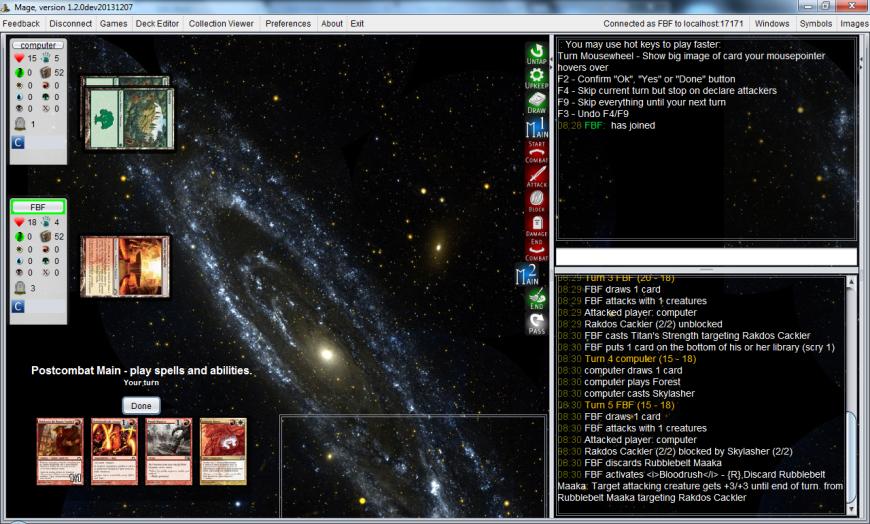This screenshot has height=524, width=870.
Task: Click the Draw phase icon
Action: coord(536,102)
